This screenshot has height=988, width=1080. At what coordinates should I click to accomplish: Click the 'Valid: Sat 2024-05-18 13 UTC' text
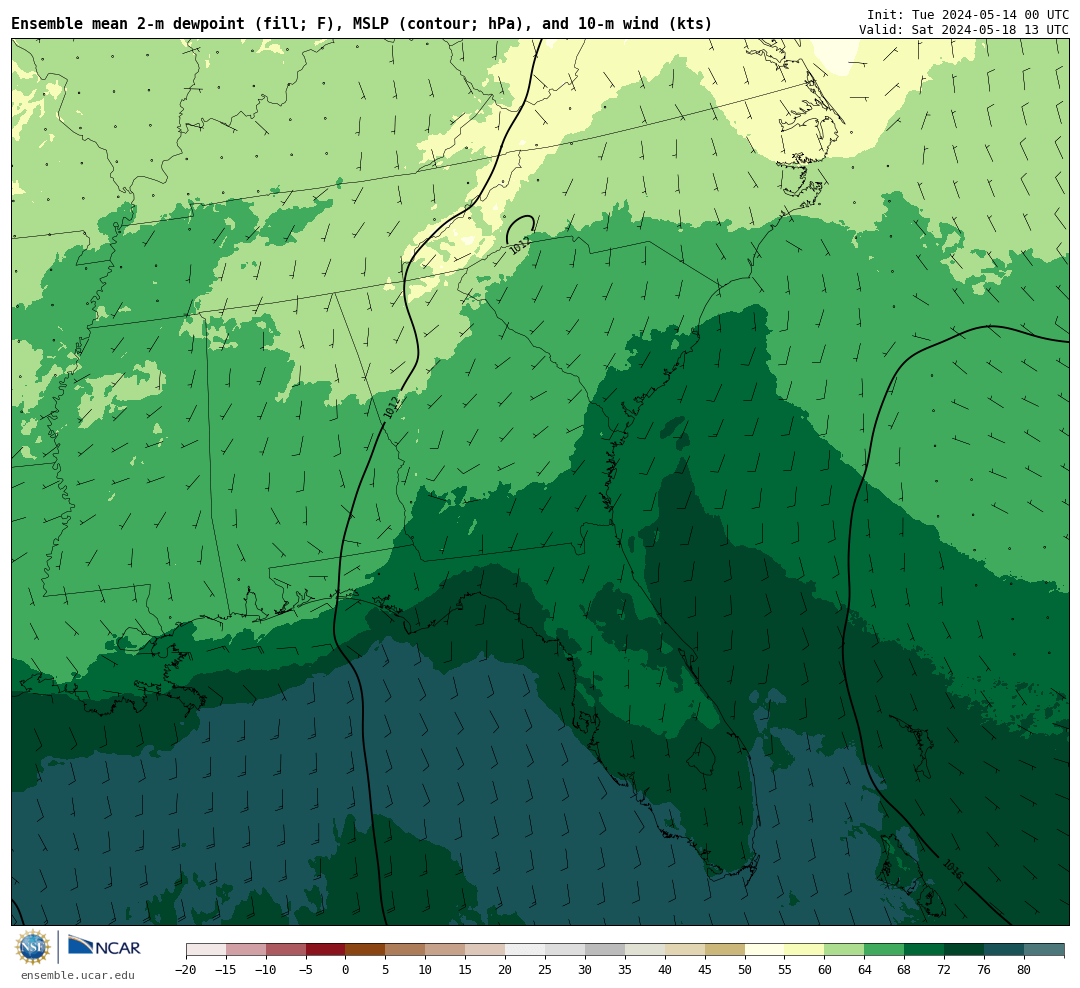click(x=964, y=30)
